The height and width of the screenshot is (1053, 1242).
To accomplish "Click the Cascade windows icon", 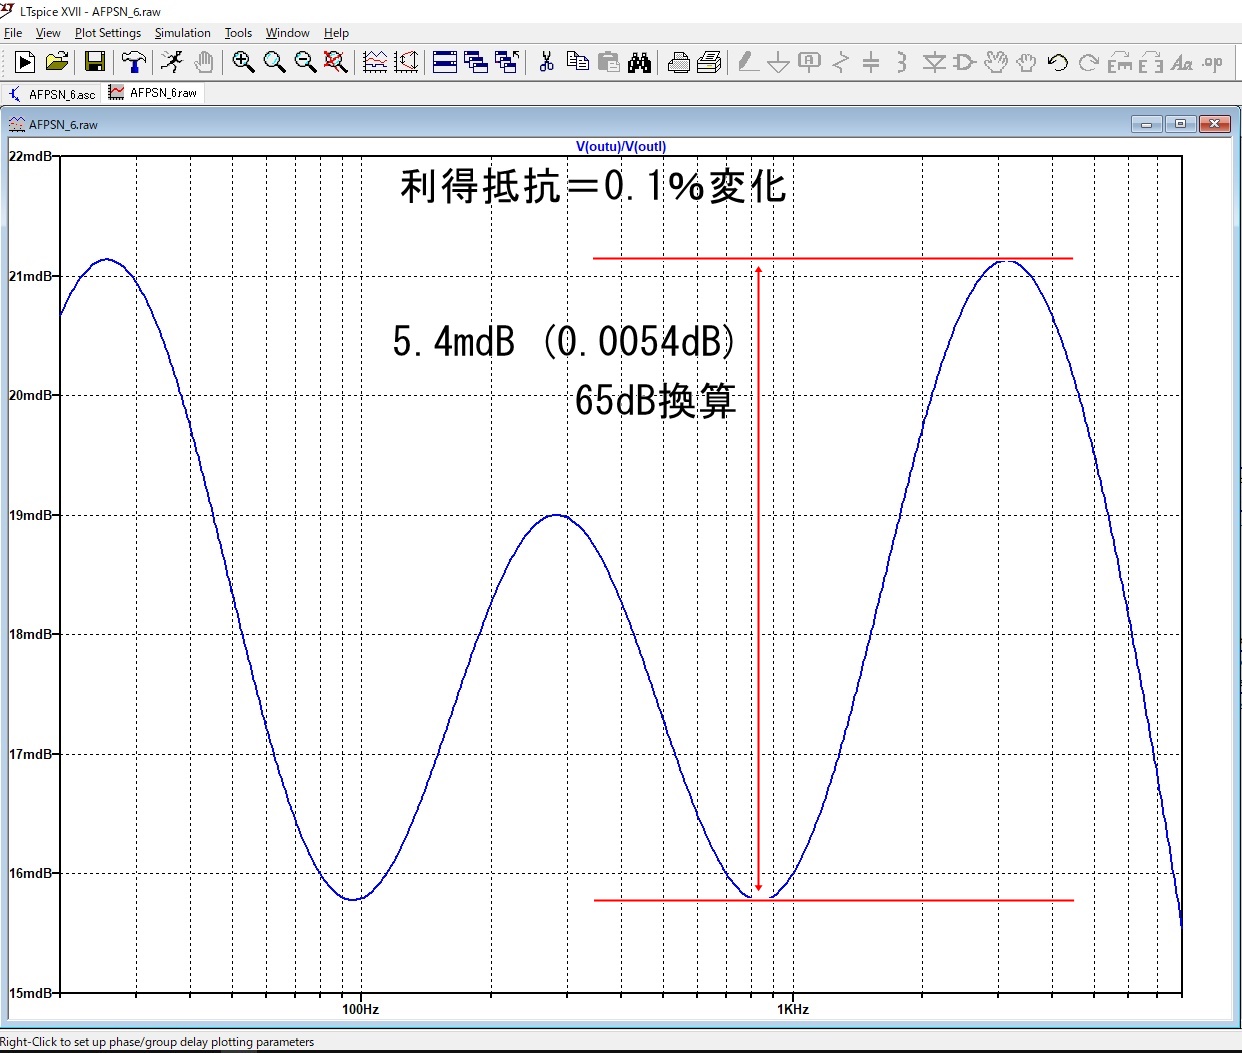I will pos(476,62).
